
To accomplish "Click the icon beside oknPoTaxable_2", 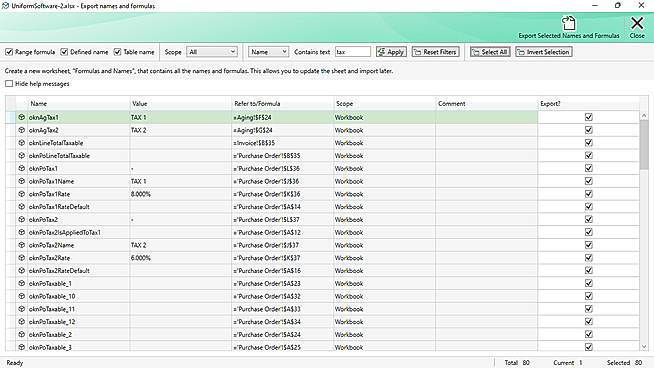I will click(x=22, y=334).
